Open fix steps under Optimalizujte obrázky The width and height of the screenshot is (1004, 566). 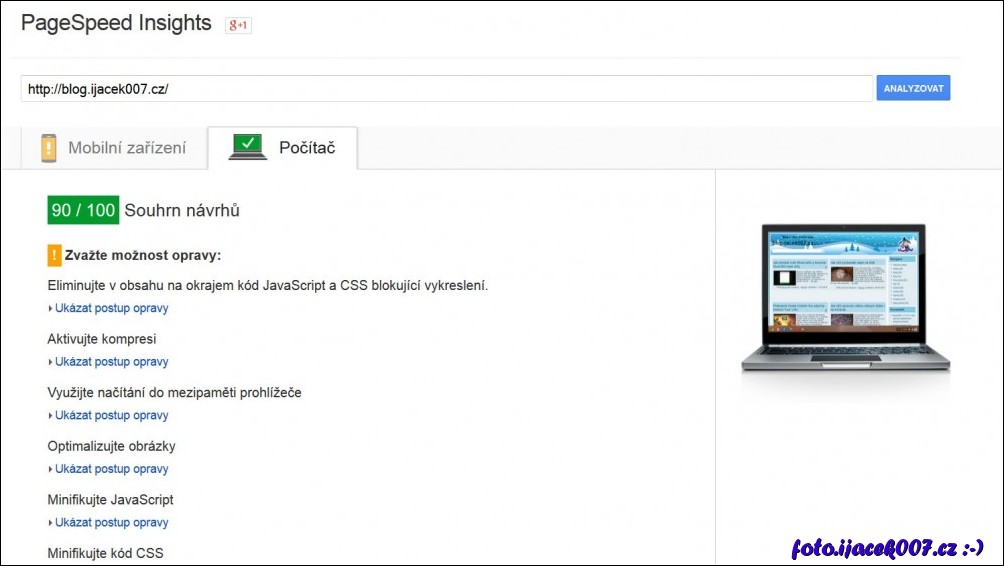(x=111, y=469)
